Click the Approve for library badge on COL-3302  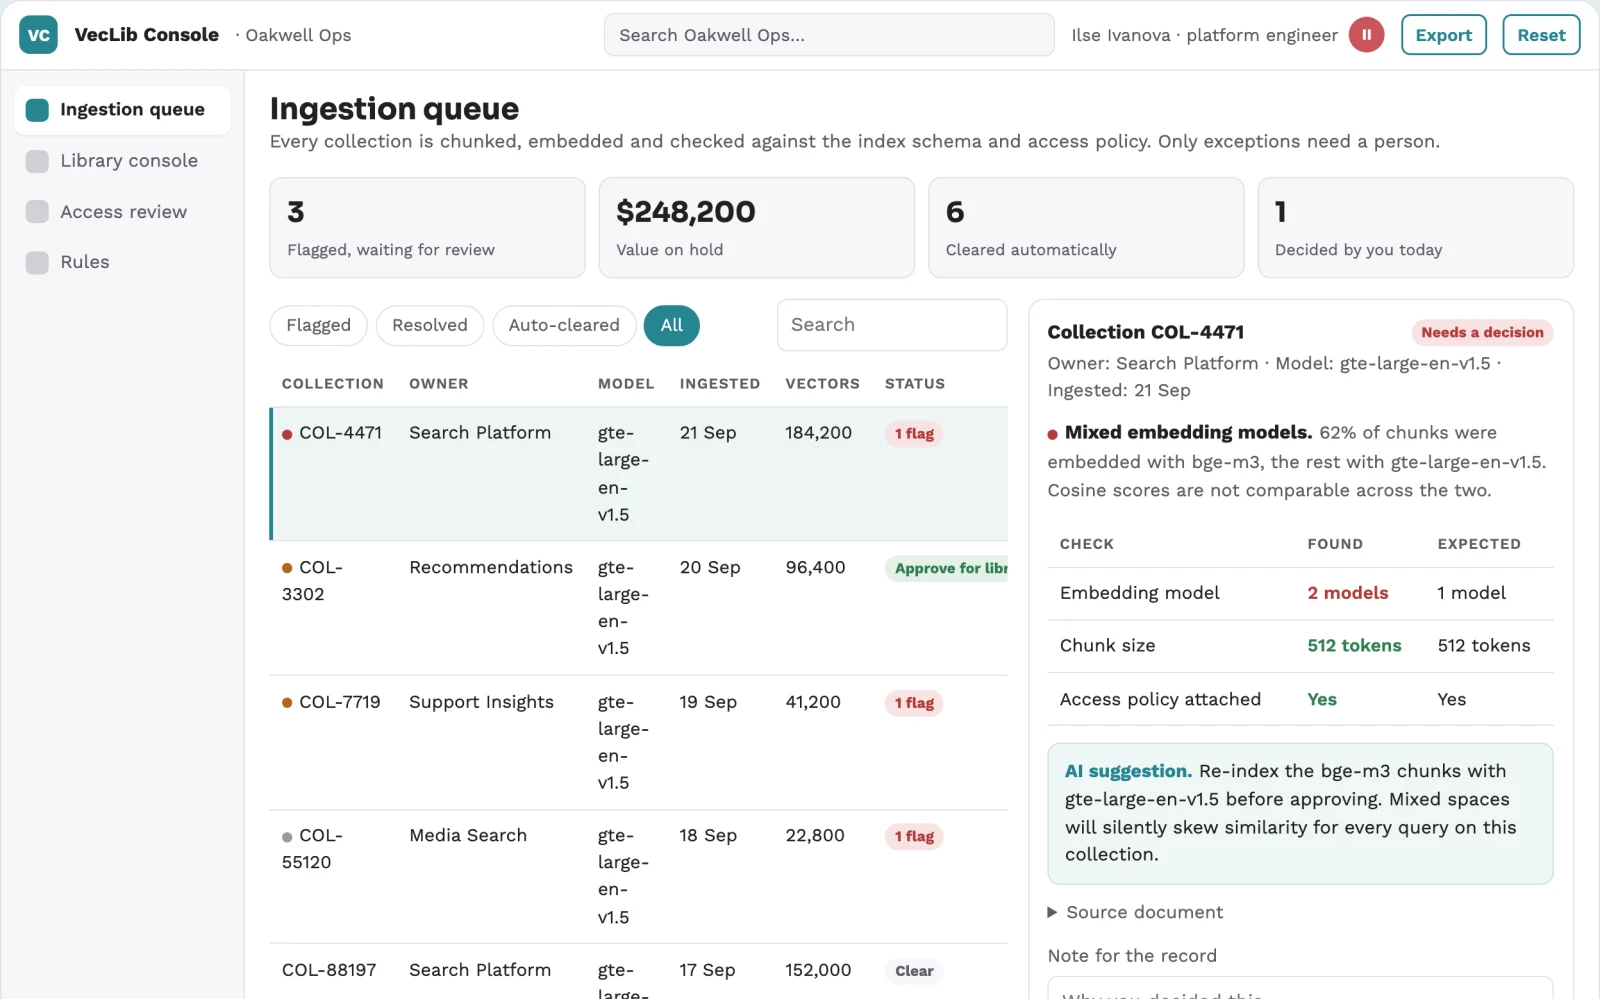(x=946, y=568)
